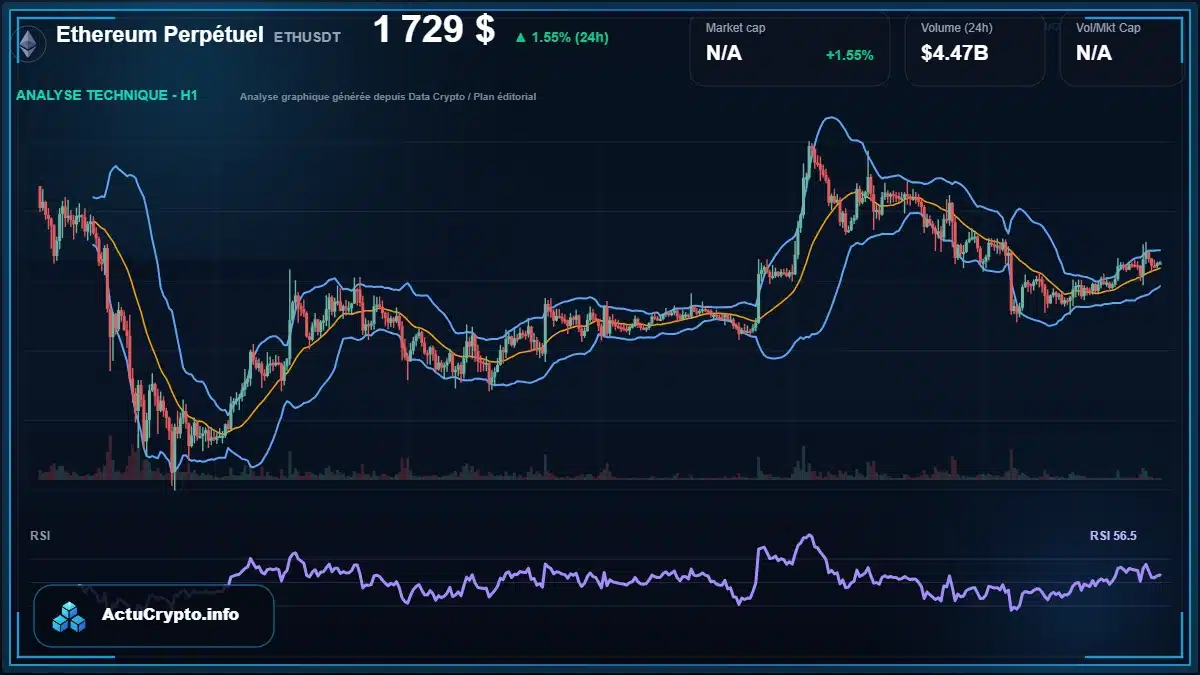Click the '$4.47B' volume value

(x=955, y=53)
